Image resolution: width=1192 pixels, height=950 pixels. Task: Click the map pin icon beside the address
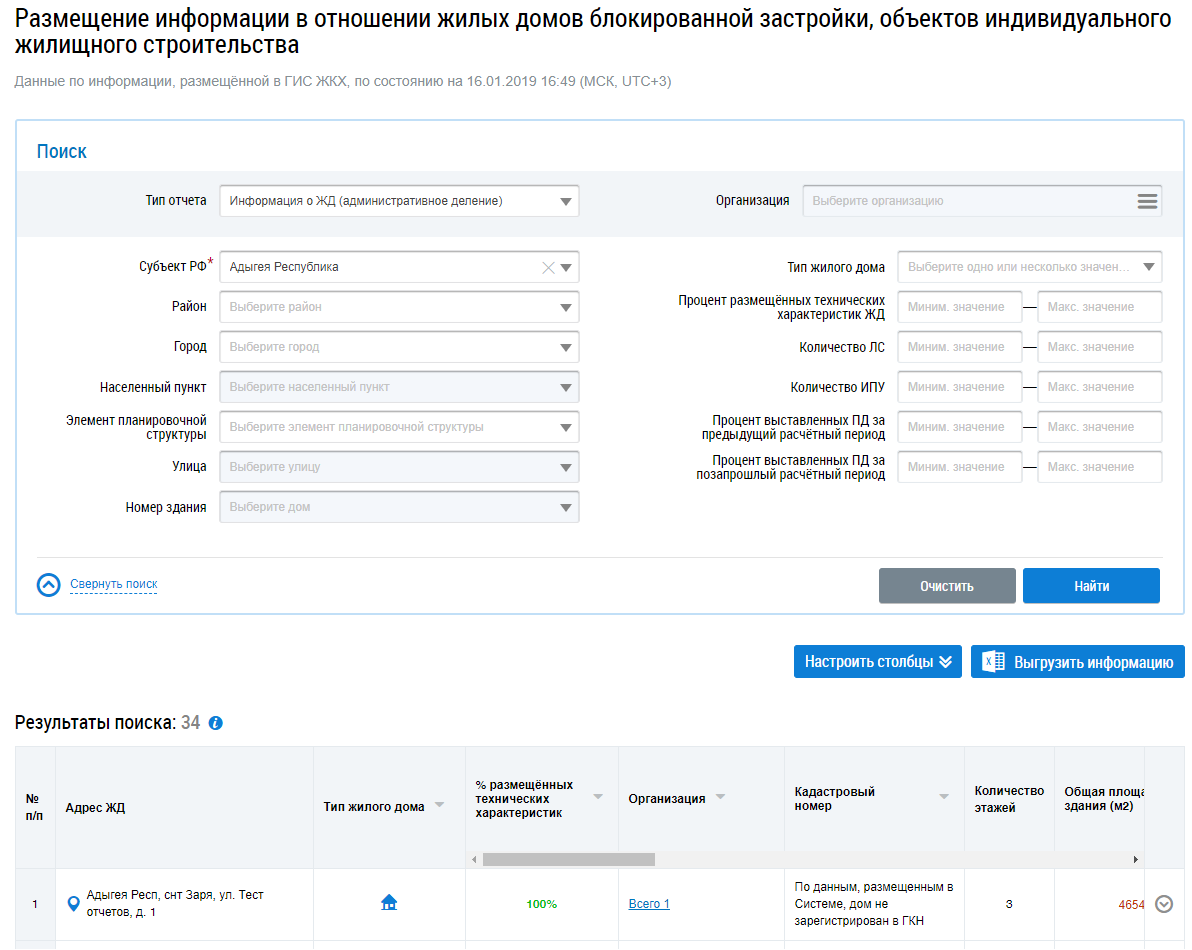tap(73, 904)
